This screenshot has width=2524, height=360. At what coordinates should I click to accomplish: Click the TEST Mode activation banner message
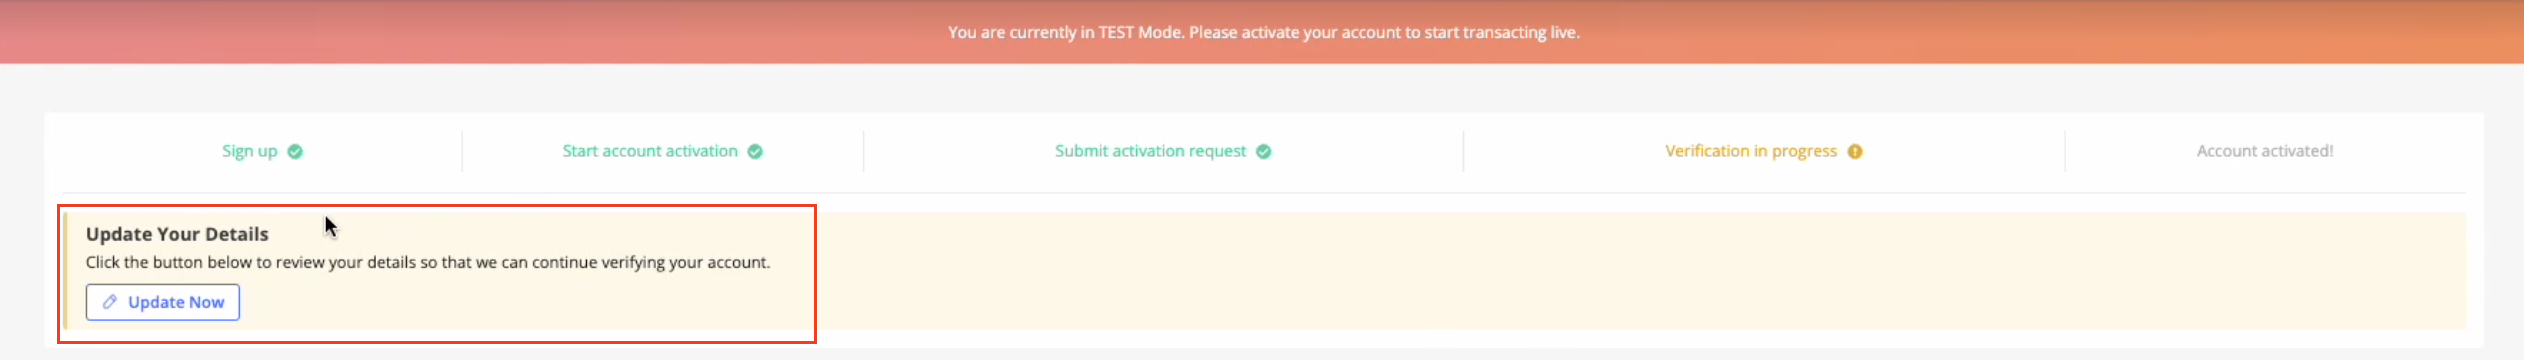point(1264,32)
